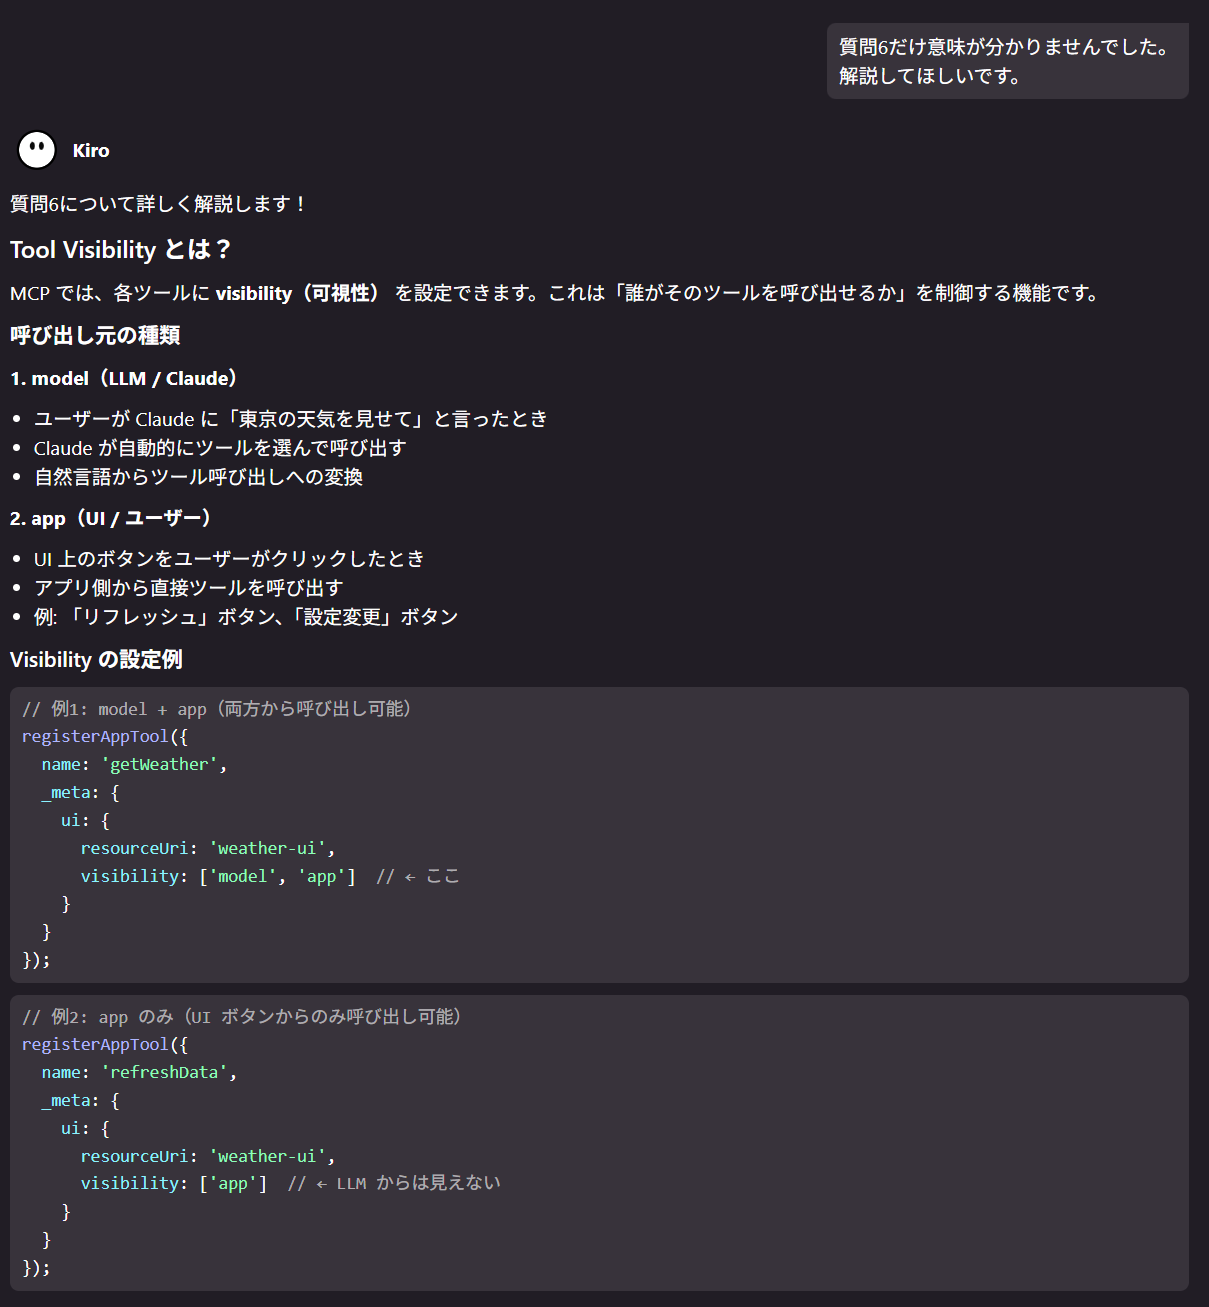Click the bullet 'ユーザーが Claude に「東京の天気を見せて」'

291,419
